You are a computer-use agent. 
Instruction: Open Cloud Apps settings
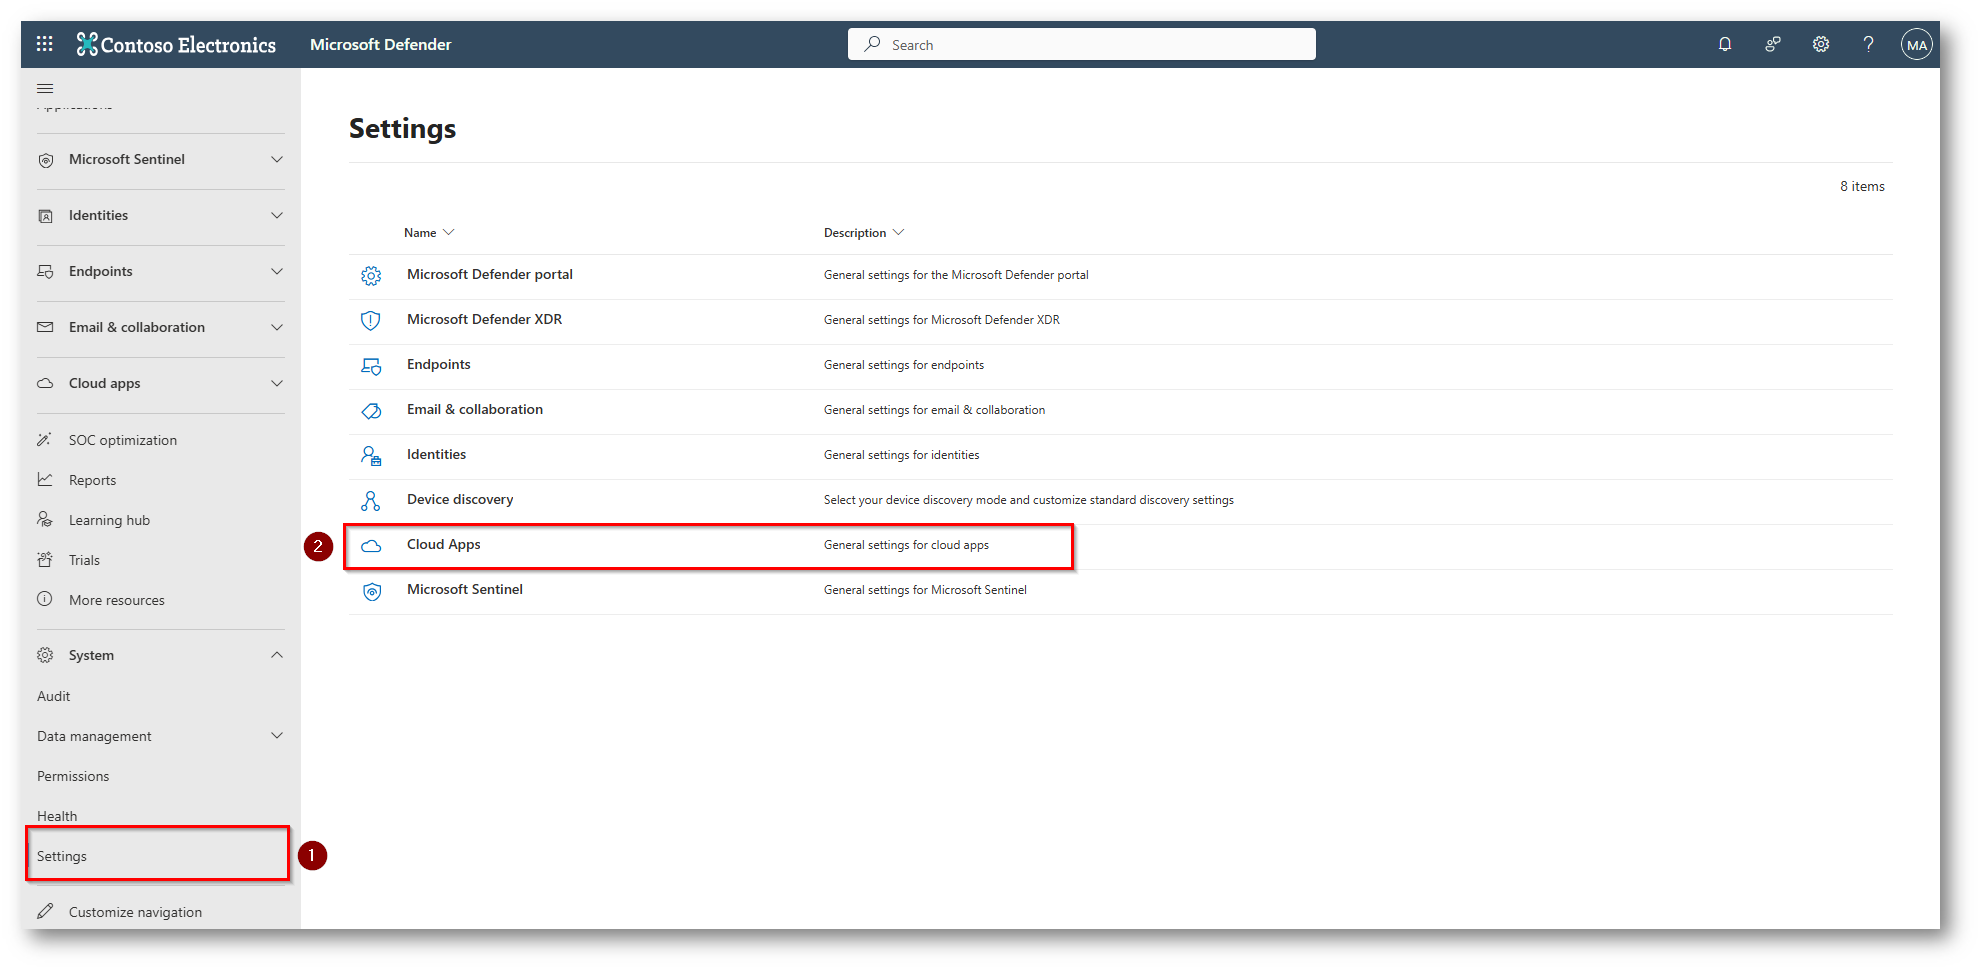[443, 544]
